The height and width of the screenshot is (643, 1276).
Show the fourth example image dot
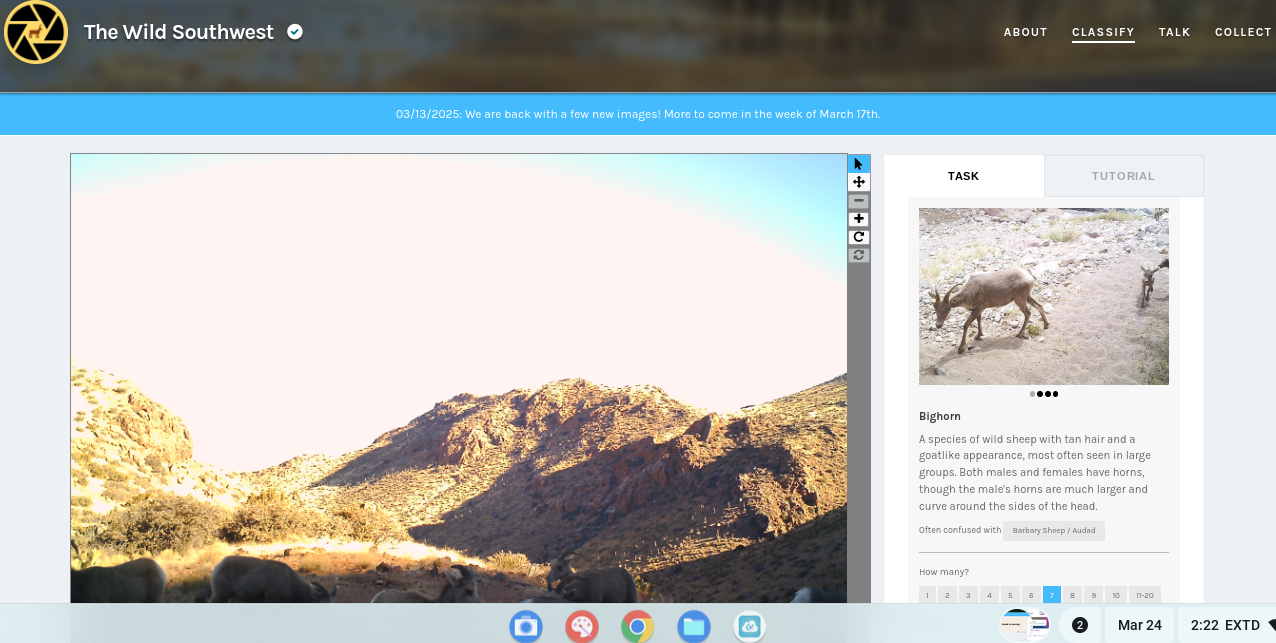(x=1056, y=394)
